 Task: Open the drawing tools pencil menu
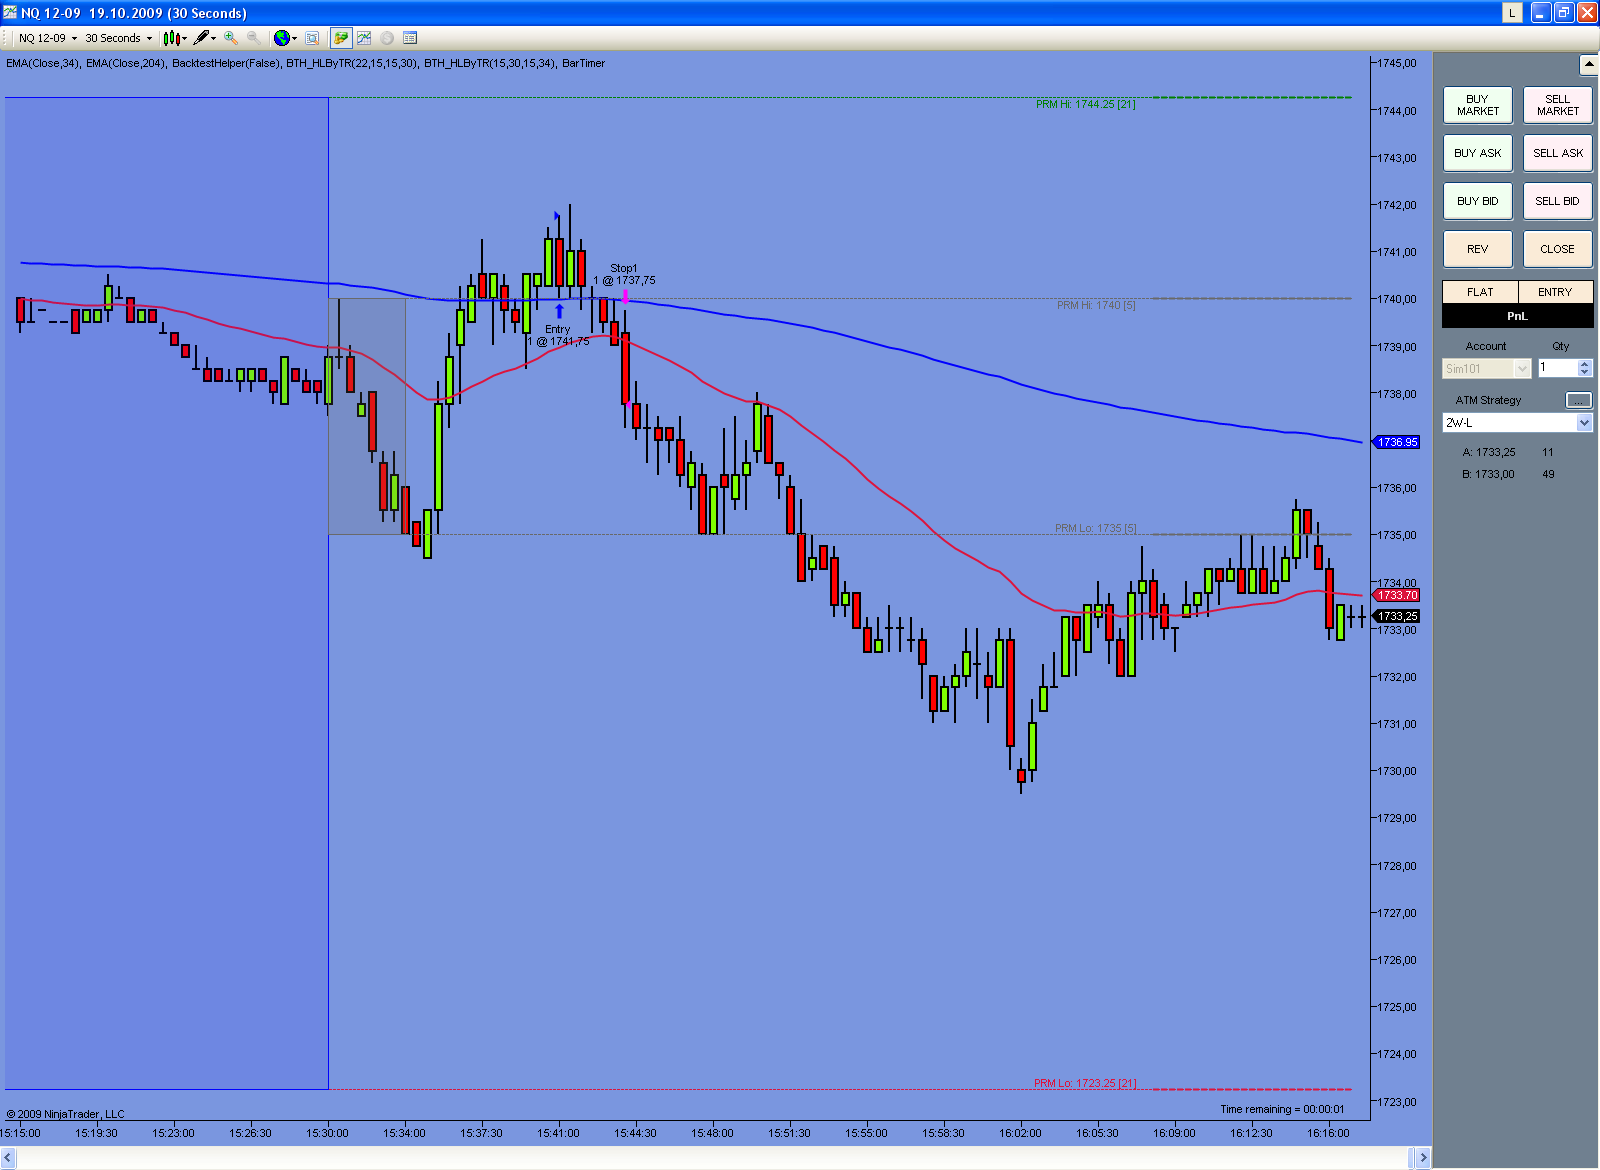click(x=204, y=38)
